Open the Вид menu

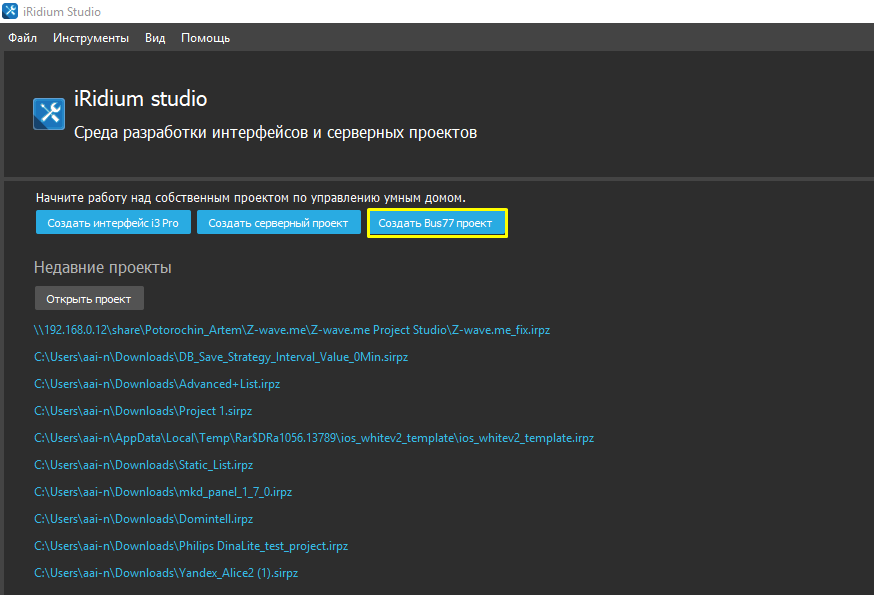155,38
